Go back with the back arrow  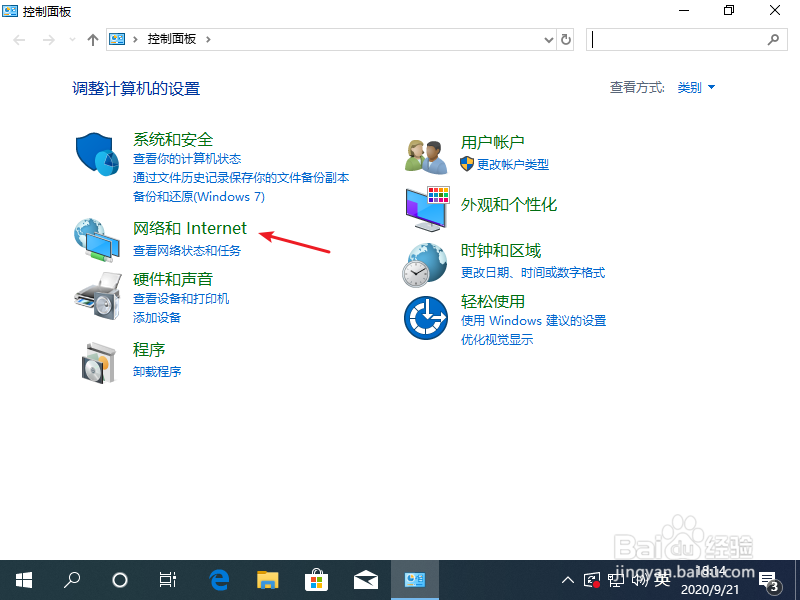[19, 40]
